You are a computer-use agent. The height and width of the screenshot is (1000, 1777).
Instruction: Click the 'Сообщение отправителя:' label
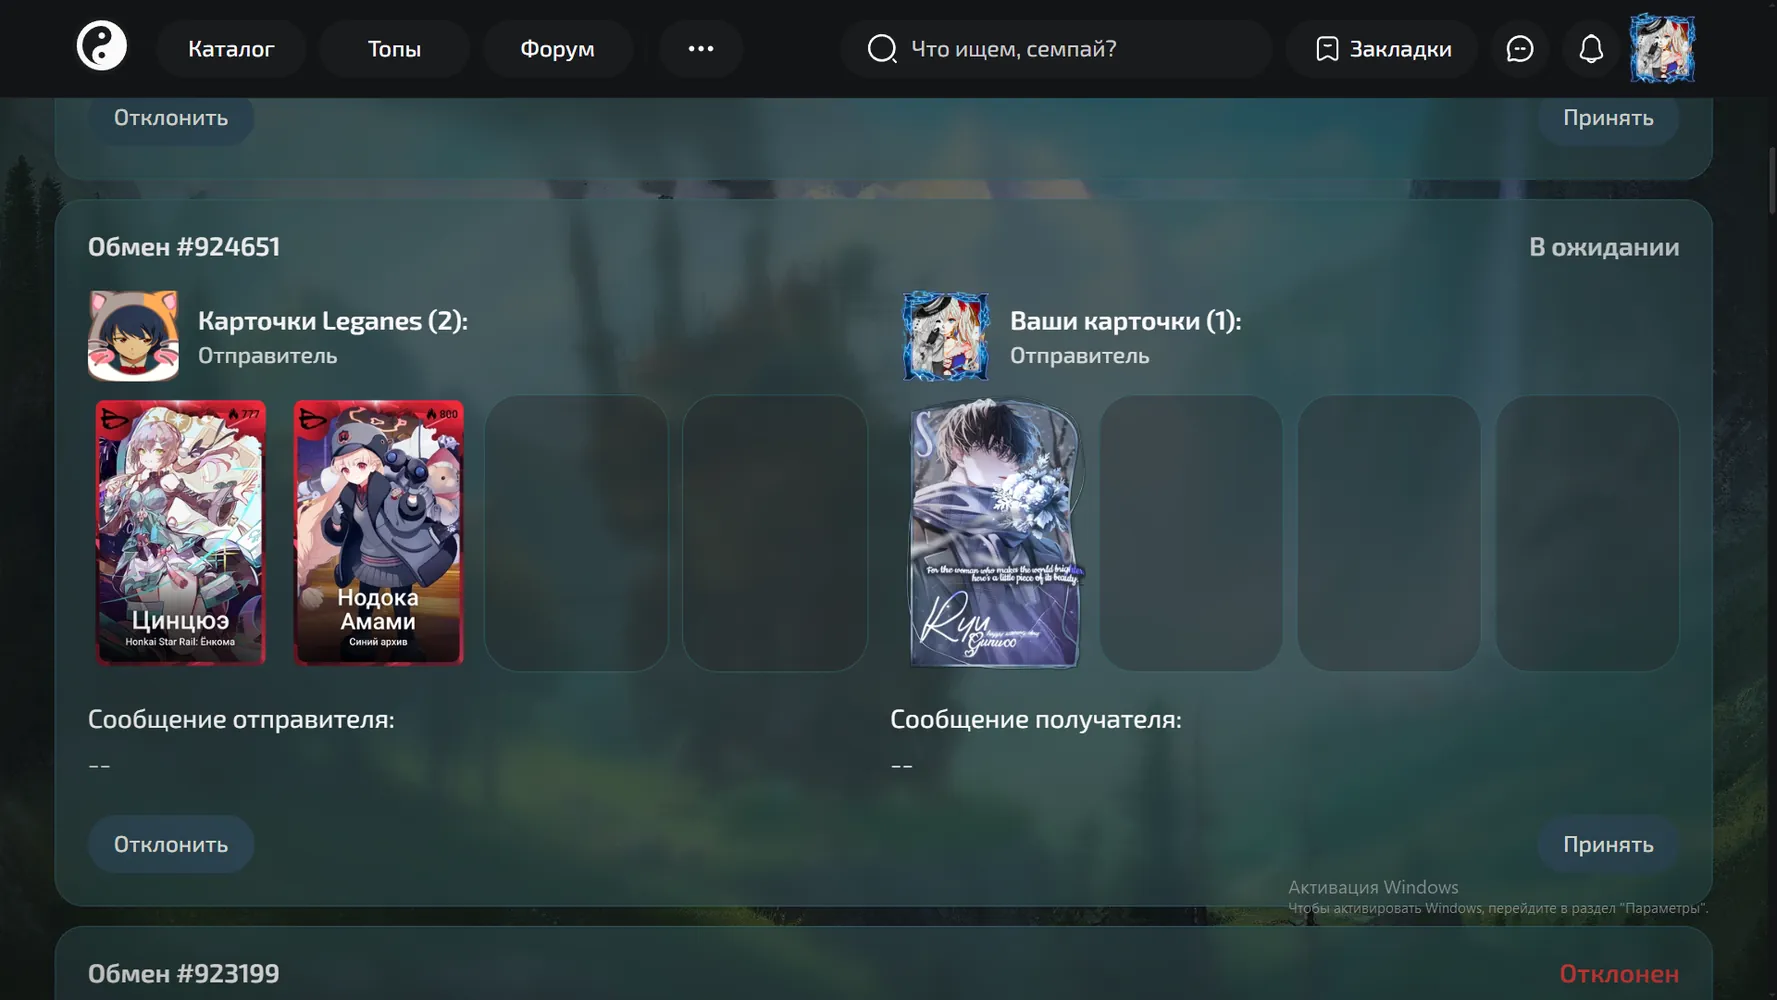(x=241, y=719)
